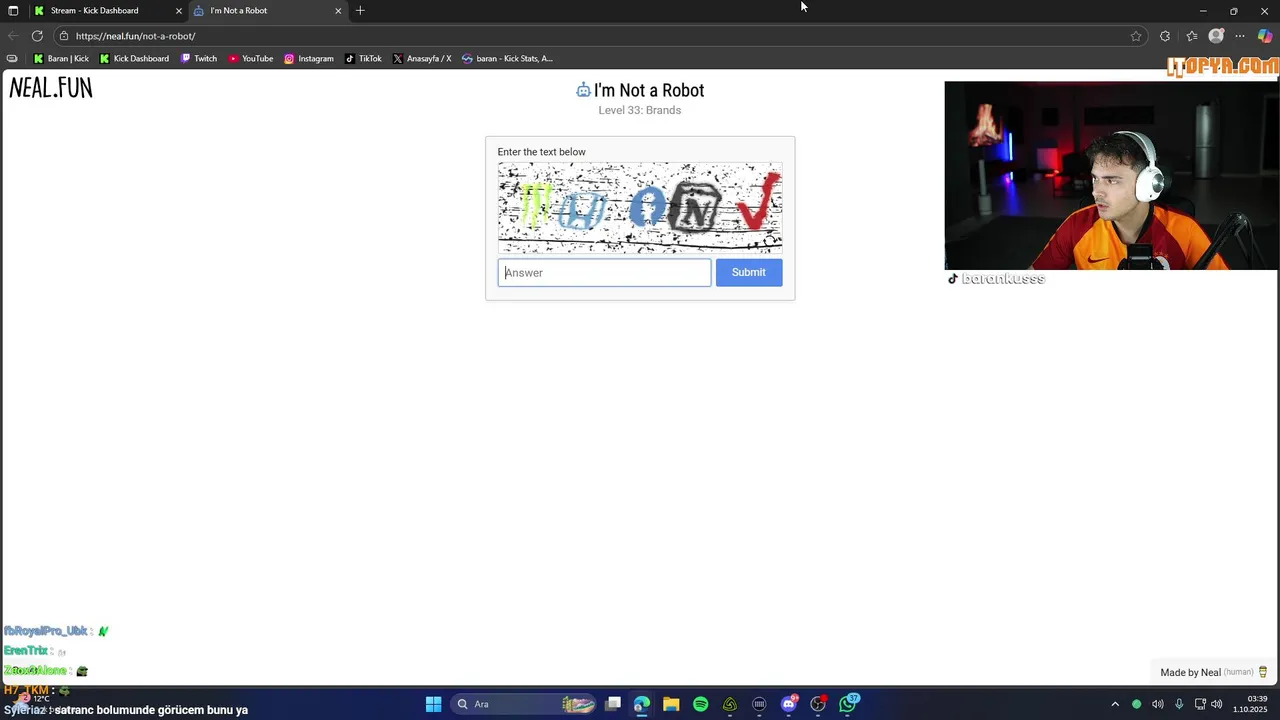This screenshot has height=720, width=1280.
Task: Open Microsoft Edge from the taskbar
Action: 642,704
